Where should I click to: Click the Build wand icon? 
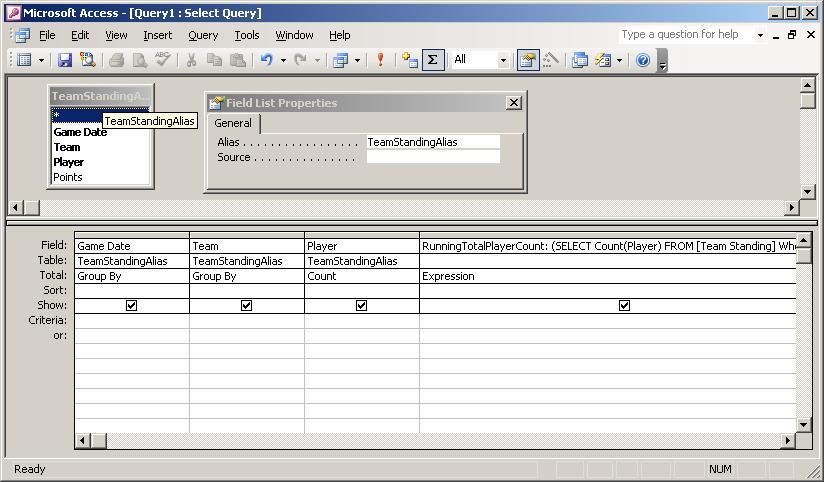(550, 60)
